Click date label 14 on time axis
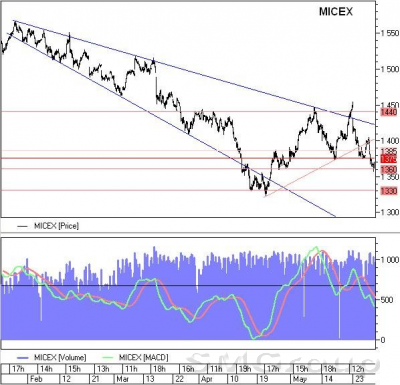This screenshot has height=385, width=400. click(328, 379)
